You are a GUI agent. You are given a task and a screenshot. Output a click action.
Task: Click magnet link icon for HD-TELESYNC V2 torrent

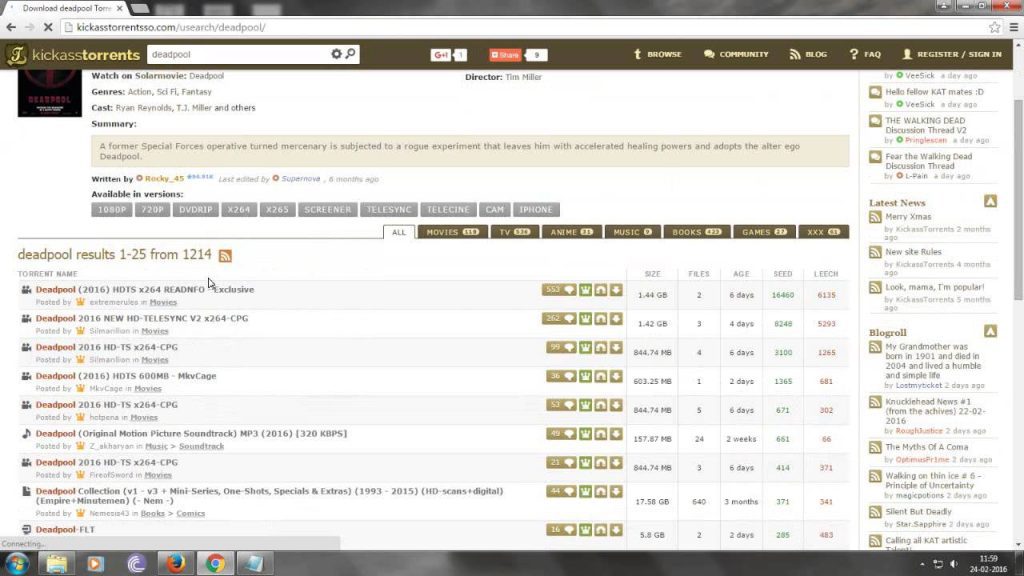tap(600, 319)
